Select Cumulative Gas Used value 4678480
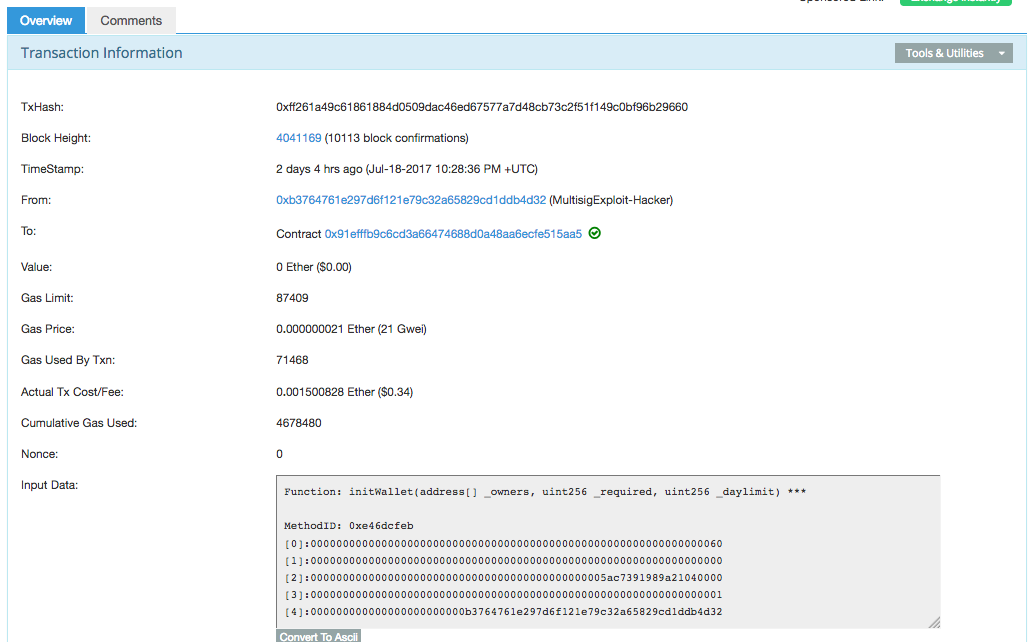The image size is (1033, 642). [x=298, y=423]
